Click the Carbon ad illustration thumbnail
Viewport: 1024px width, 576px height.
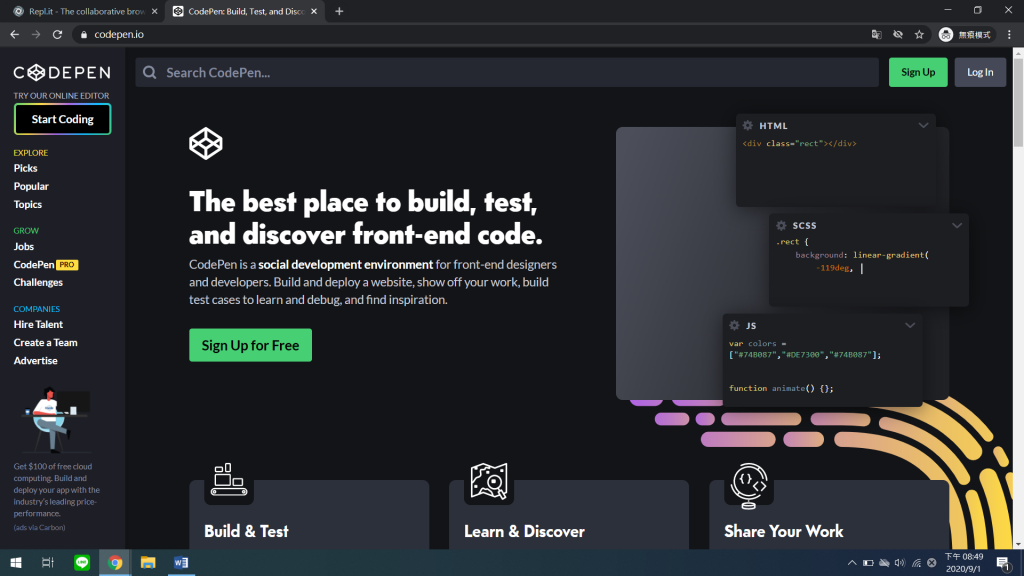56,419
